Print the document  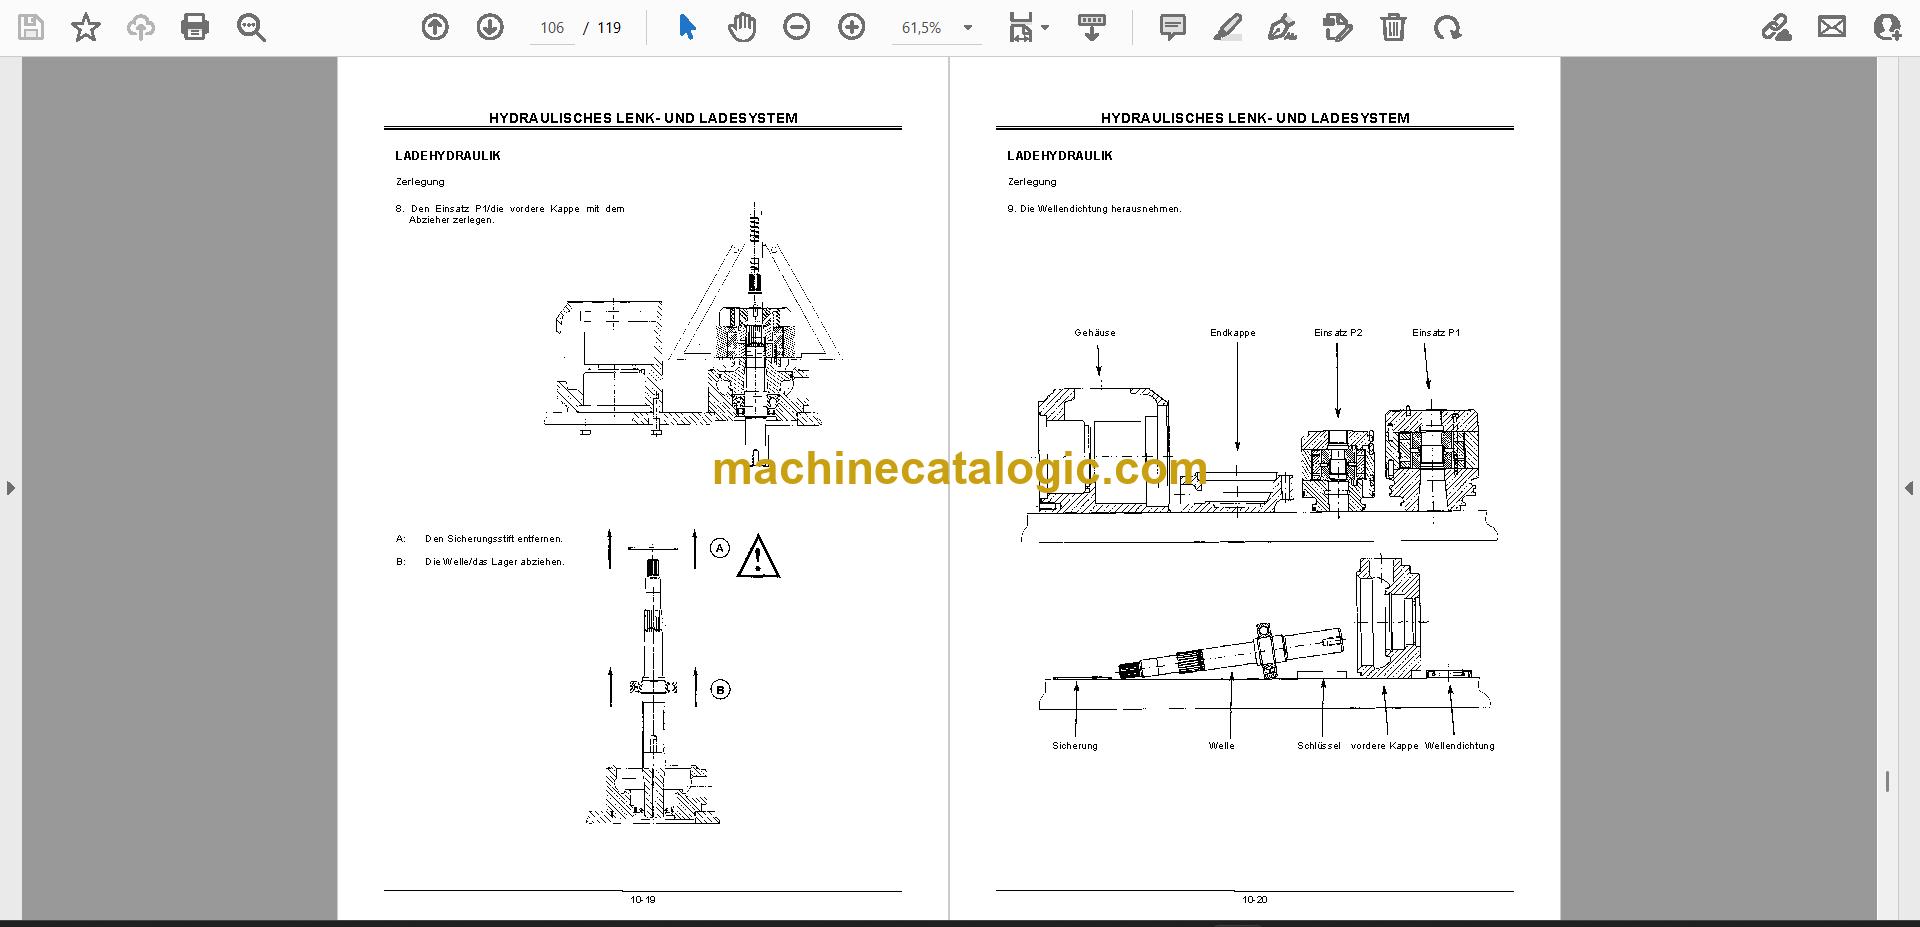click(195, 27)
